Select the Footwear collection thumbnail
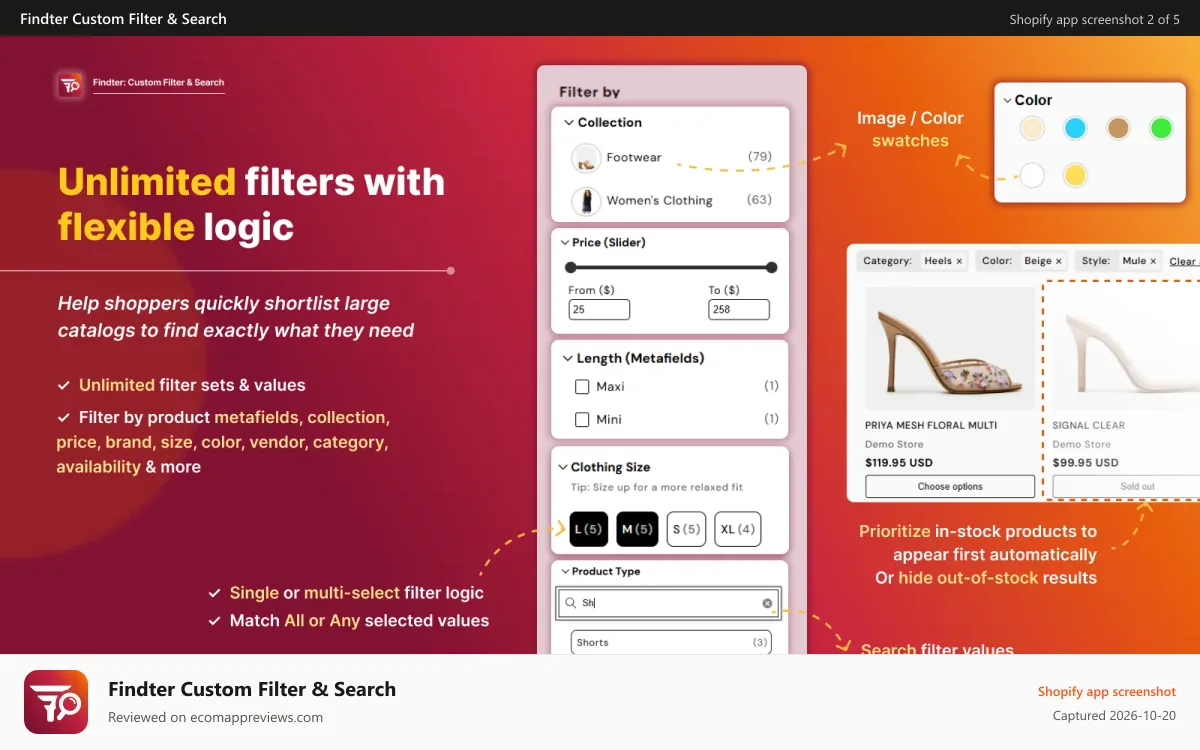Screen dimensions: 1200x750 coord(586,157)
